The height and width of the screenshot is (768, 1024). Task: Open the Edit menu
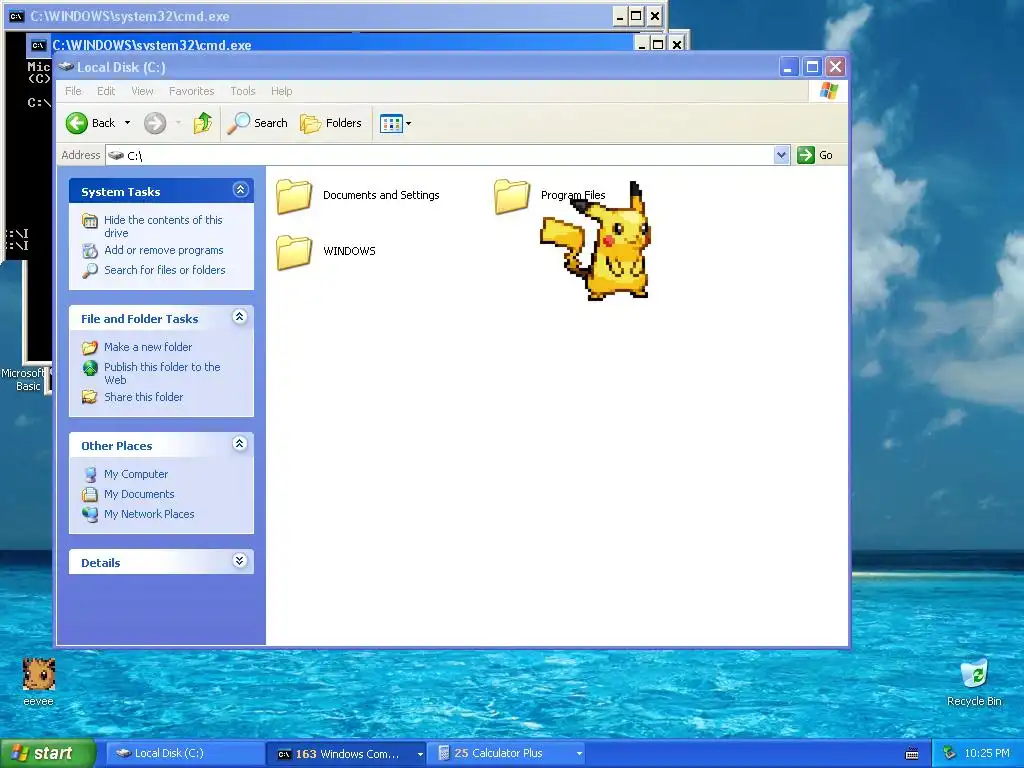point(106,91)
